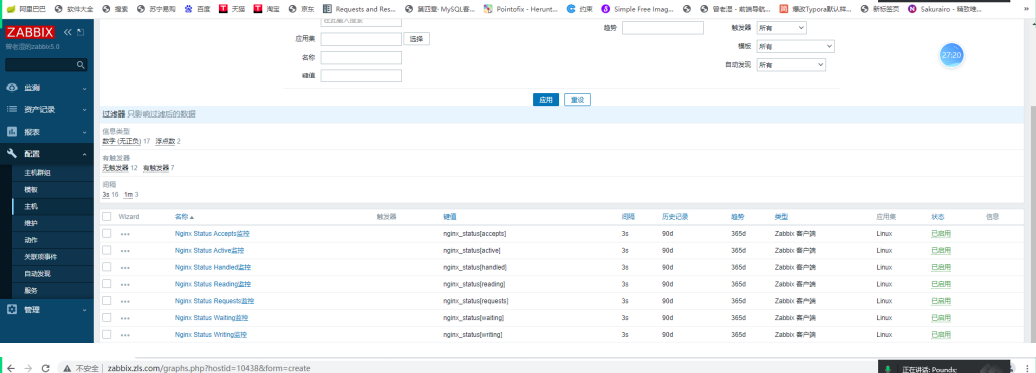1036x373 pixels.
Task: Open the 触发器 filter dropdown
Action: coord(782,28)
